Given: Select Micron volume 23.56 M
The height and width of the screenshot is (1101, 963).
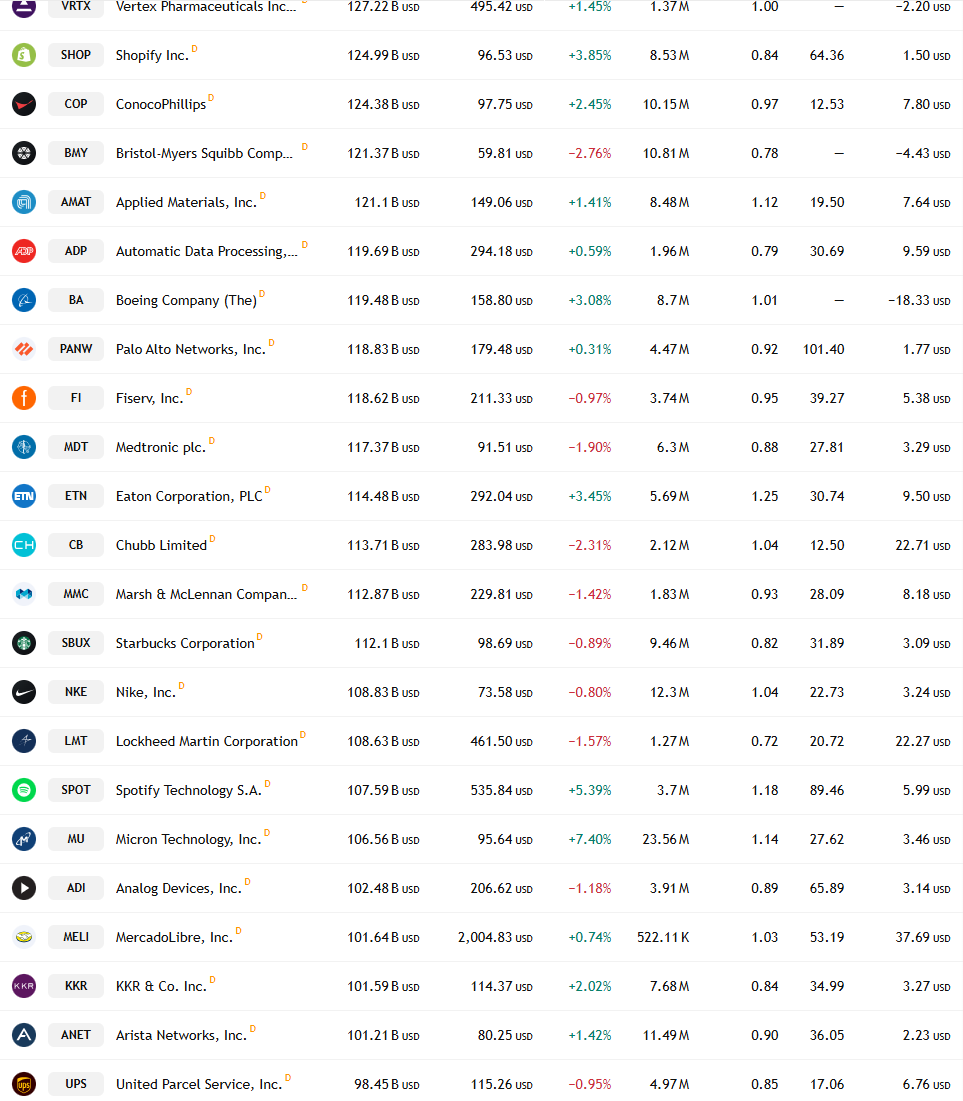Looking at the screenshot, I should tap(666, 839).
